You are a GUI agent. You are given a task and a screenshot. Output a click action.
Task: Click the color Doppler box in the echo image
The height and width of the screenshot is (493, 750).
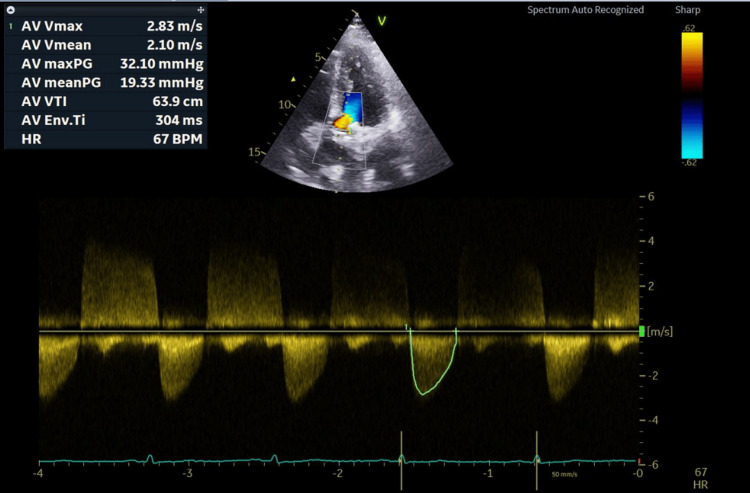341,130
